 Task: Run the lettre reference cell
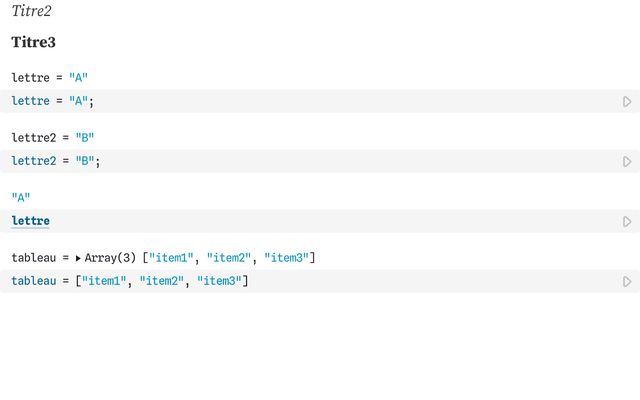(627, 221)
